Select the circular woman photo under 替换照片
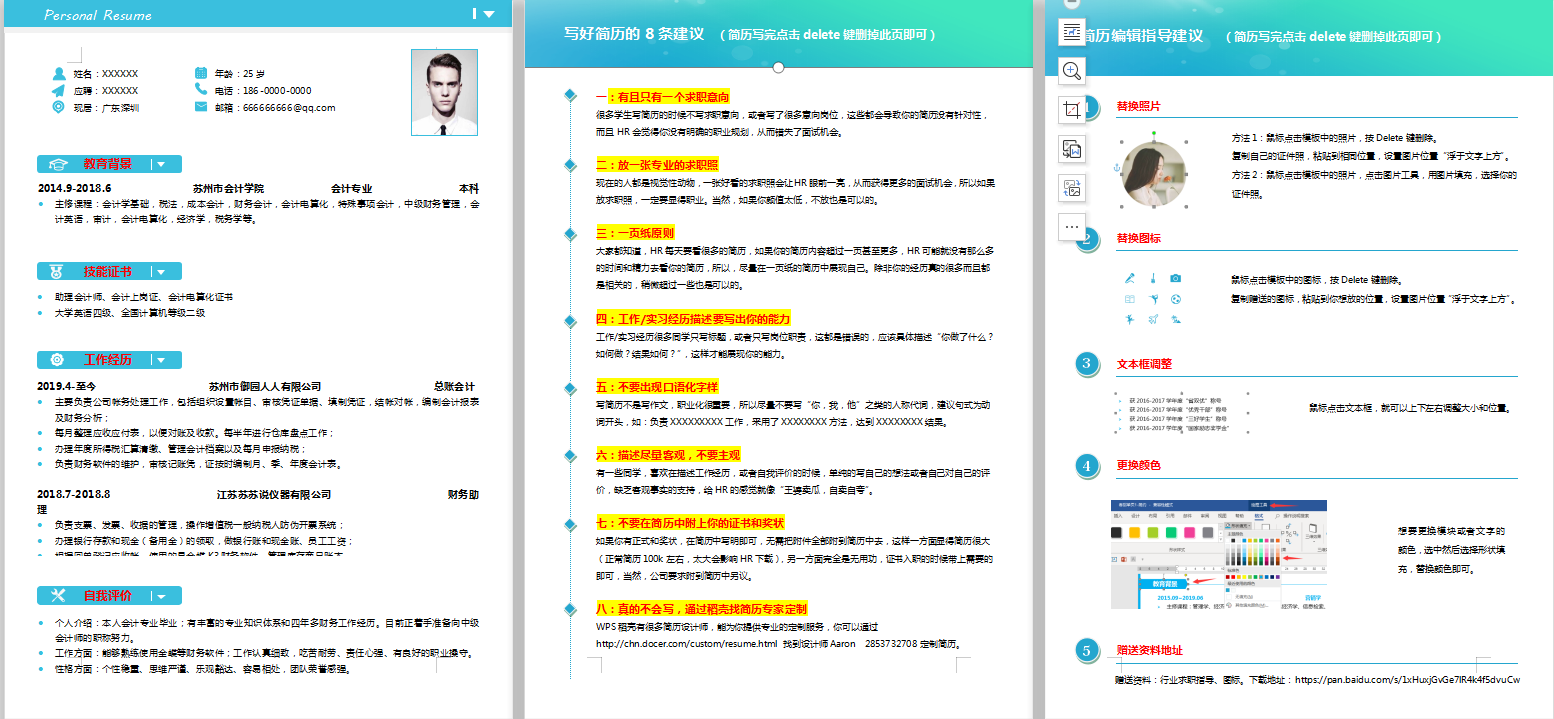This screenshot has height=719, width=1554. coord(1154,174)
